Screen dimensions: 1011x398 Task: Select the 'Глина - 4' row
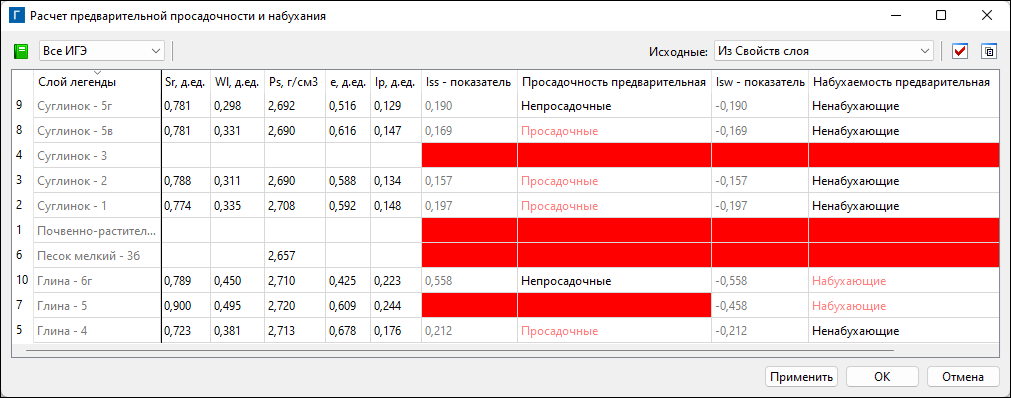pos(506,330)
